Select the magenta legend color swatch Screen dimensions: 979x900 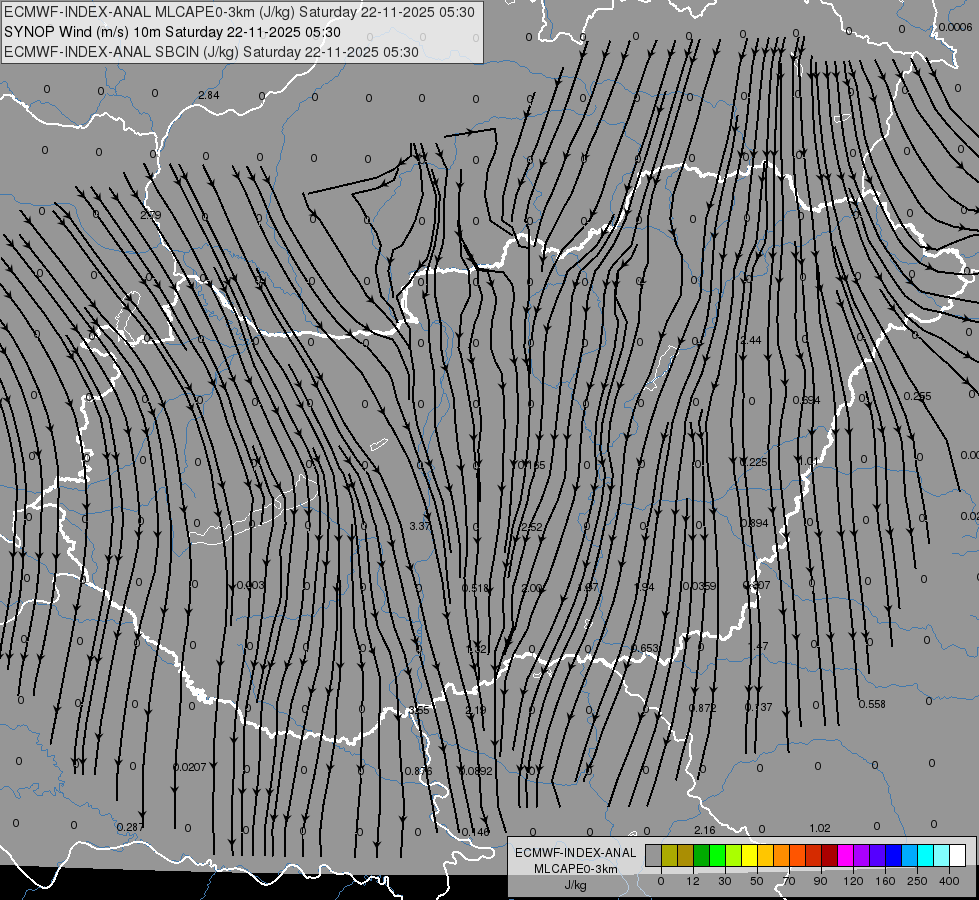[x=845, y=855]
